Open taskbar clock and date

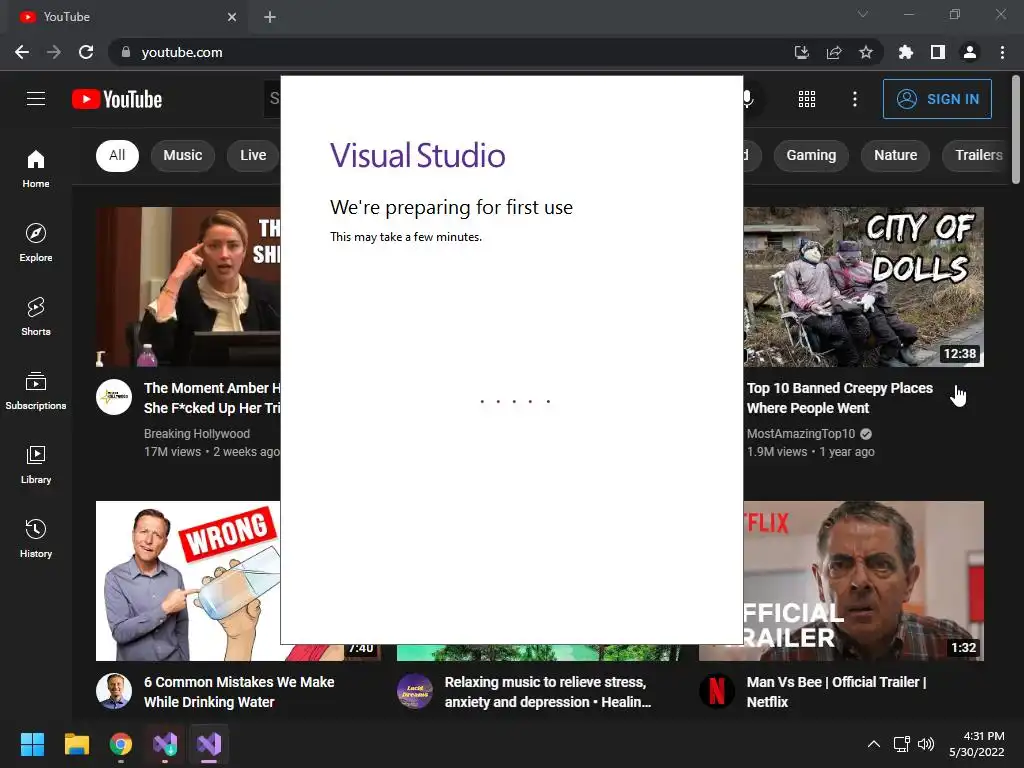976,744
